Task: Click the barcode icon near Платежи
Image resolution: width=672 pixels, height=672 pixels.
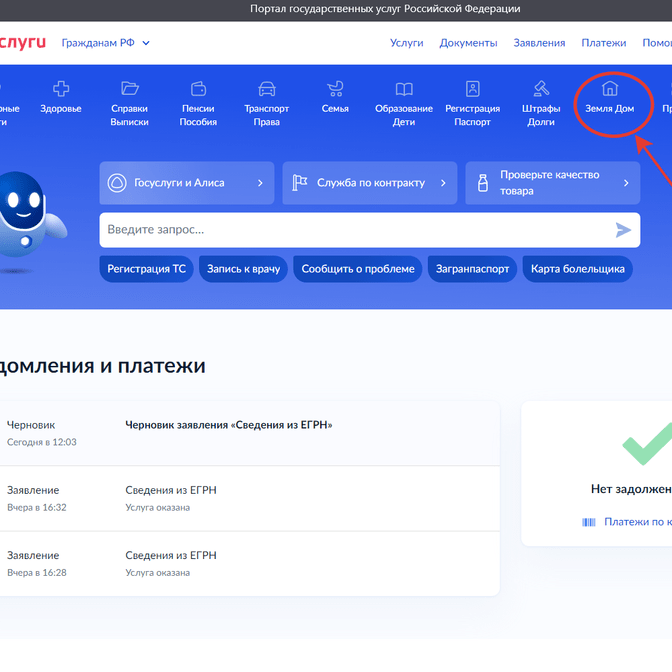Action: (588, 522)
